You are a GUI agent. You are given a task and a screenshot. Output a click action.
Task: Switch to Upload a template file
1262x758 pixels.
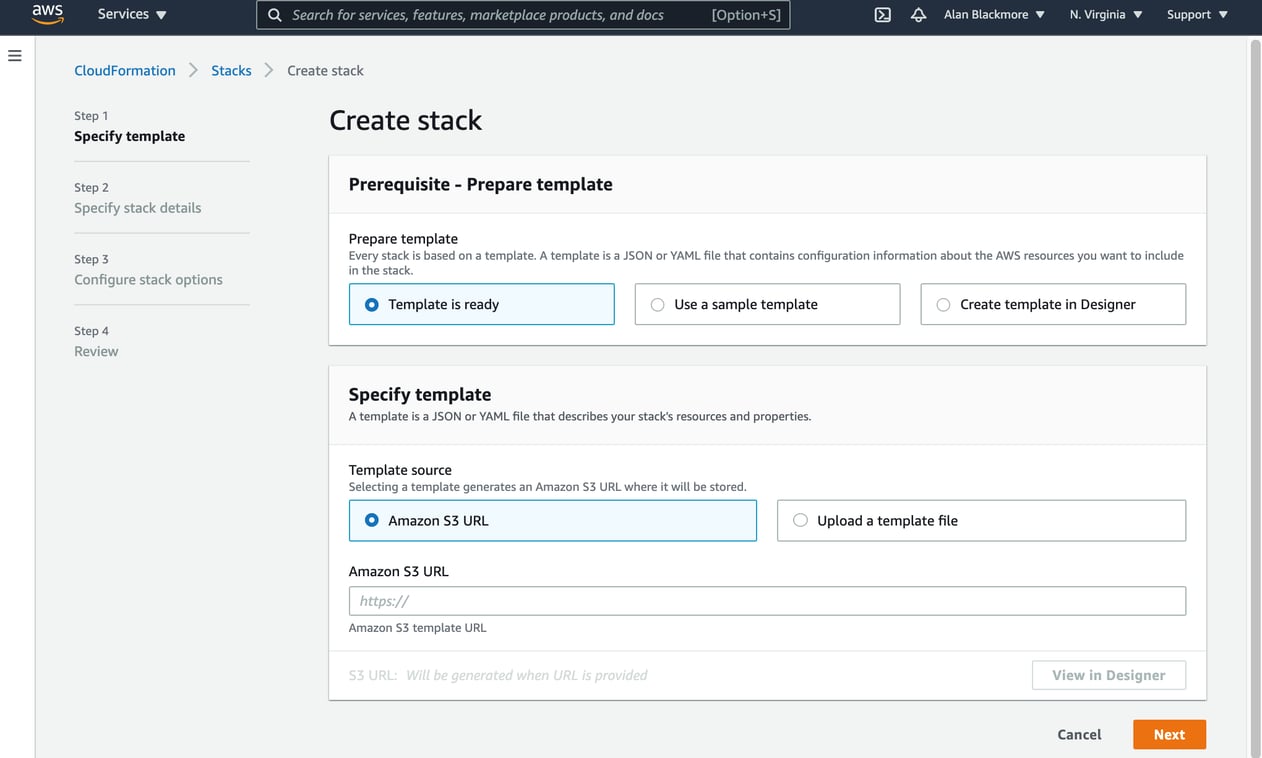tap(800, 520)
